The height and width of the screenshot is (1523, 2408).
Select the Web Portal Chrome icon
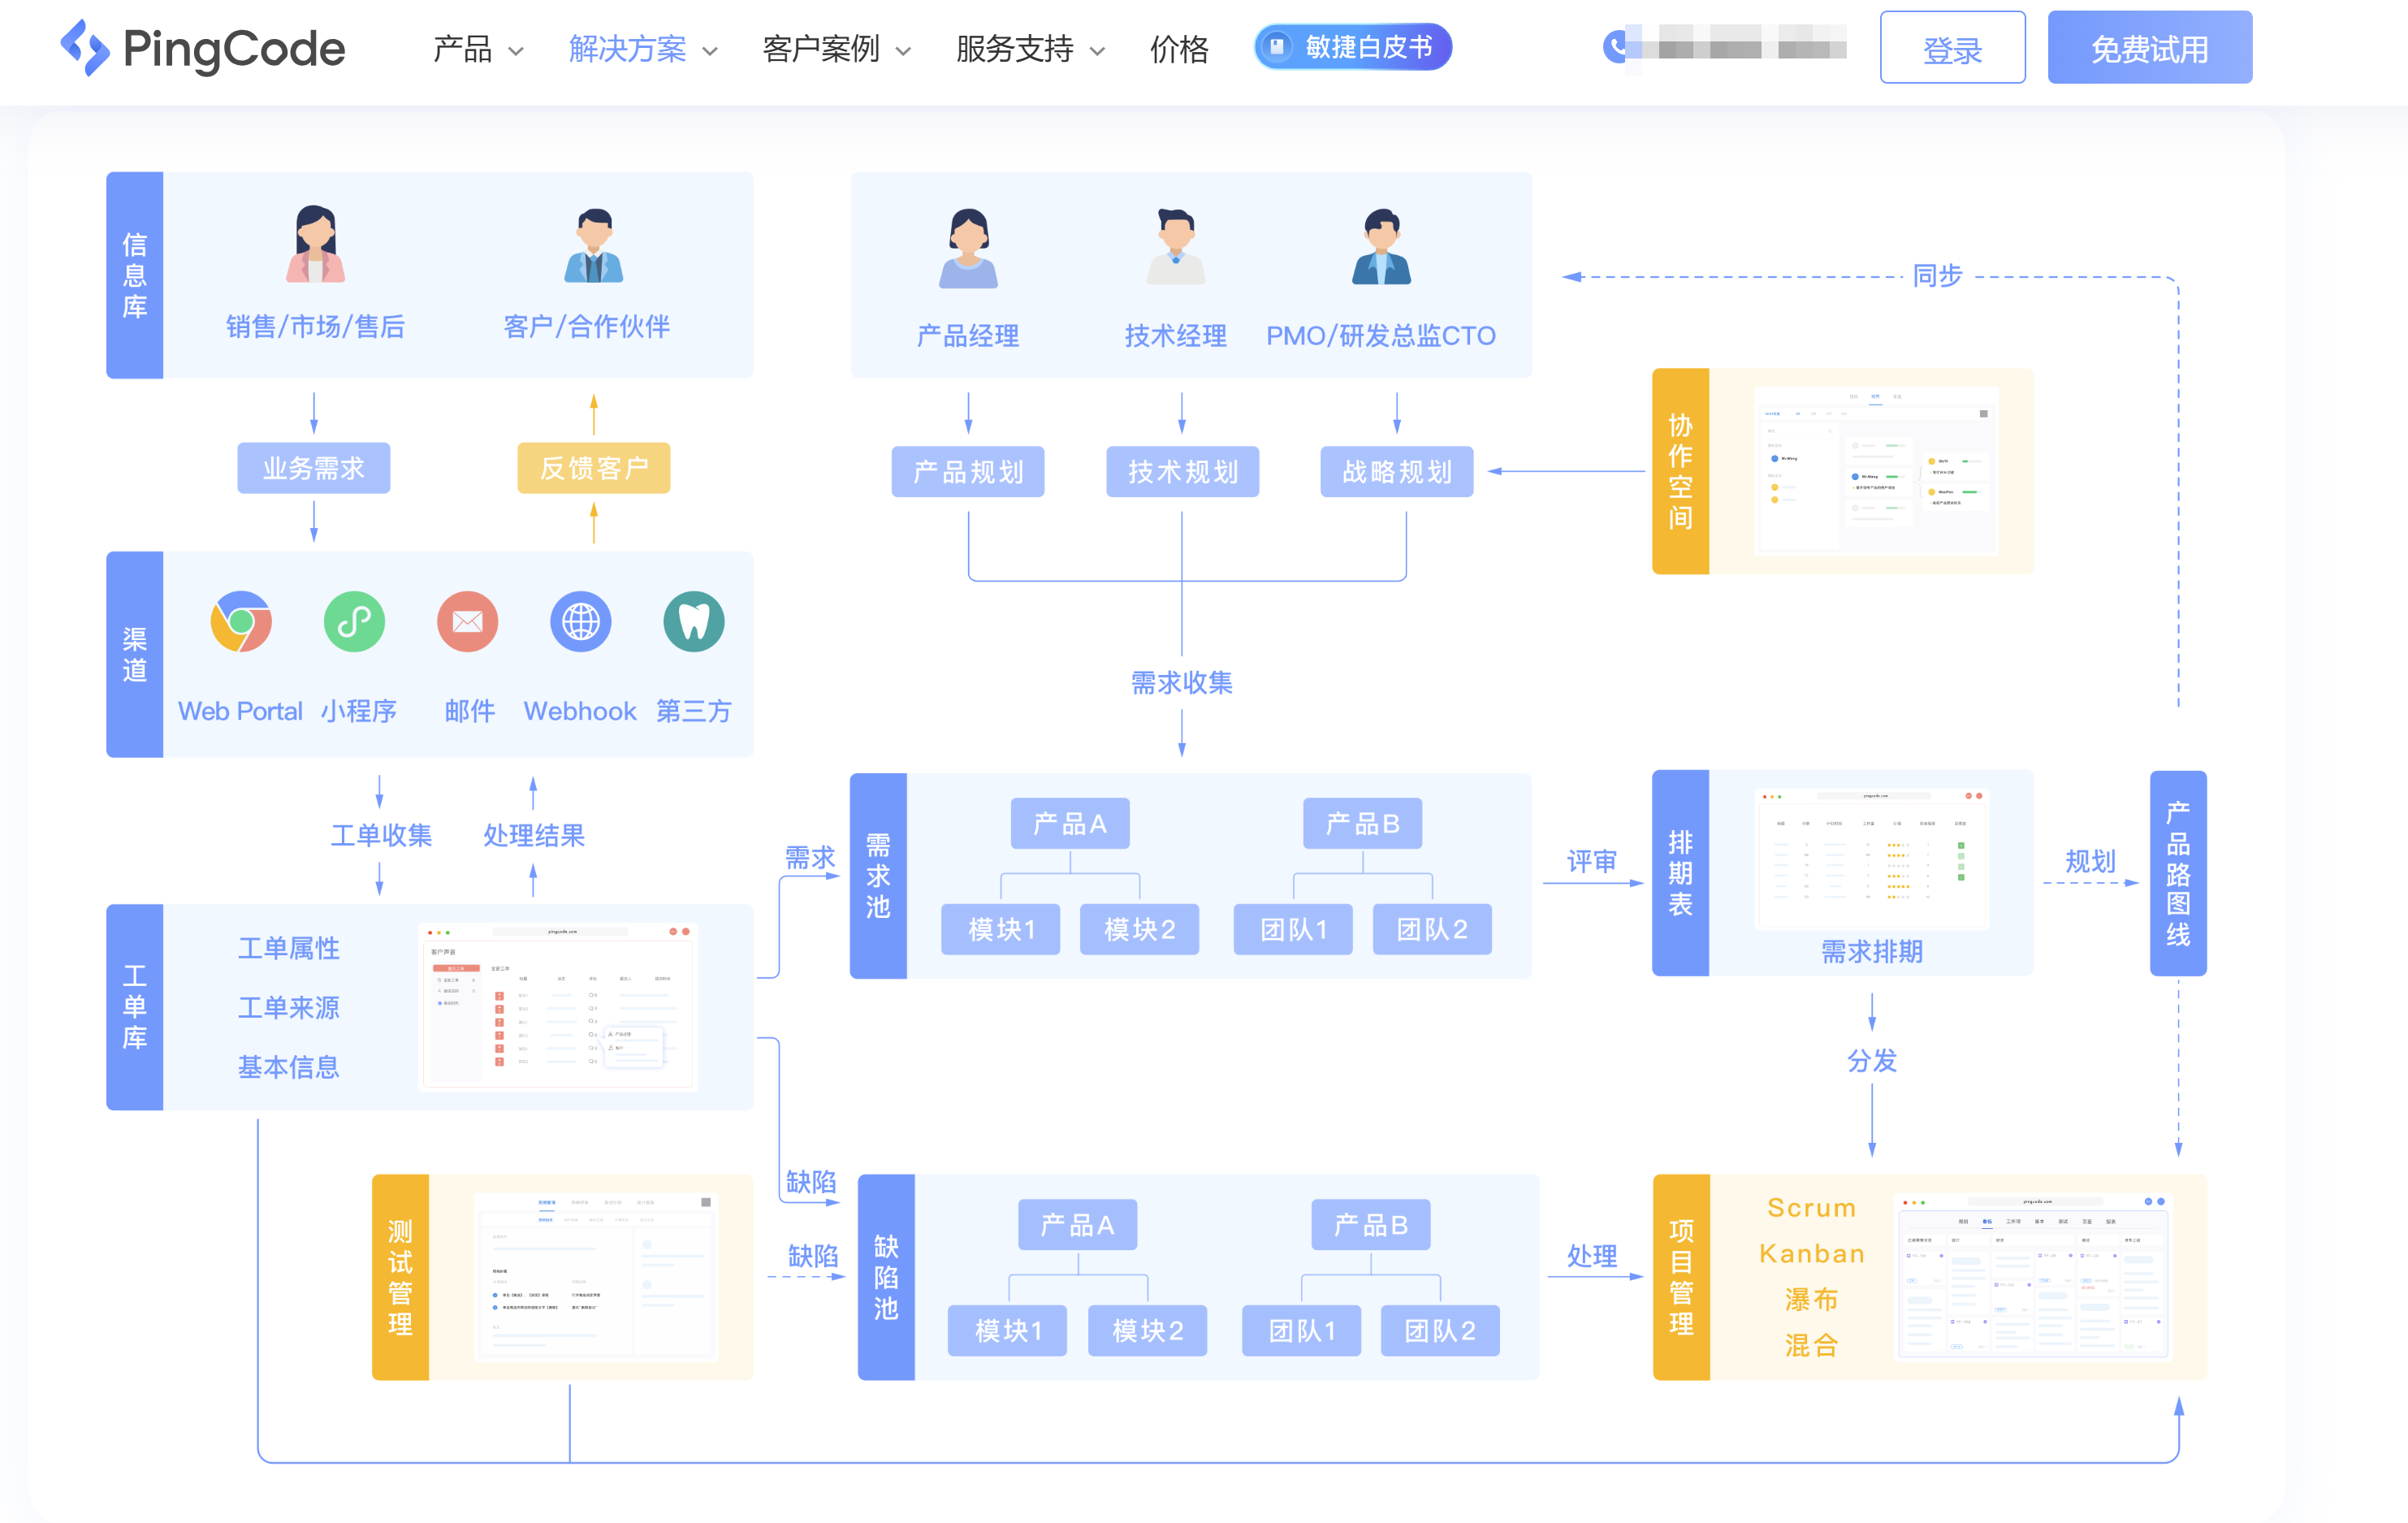[240, 621]
